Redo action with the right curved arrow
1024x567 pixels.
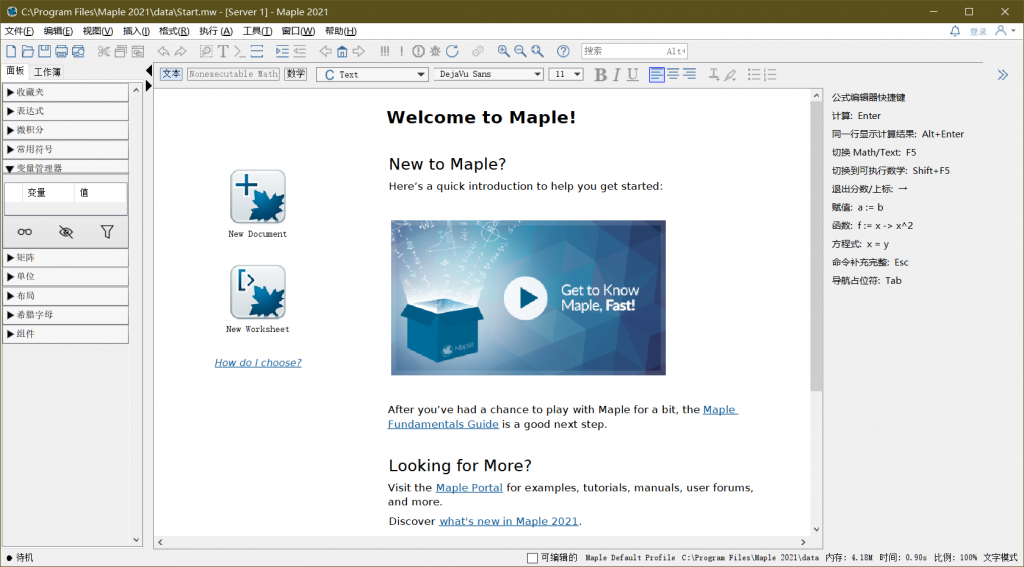click(181, 51)
